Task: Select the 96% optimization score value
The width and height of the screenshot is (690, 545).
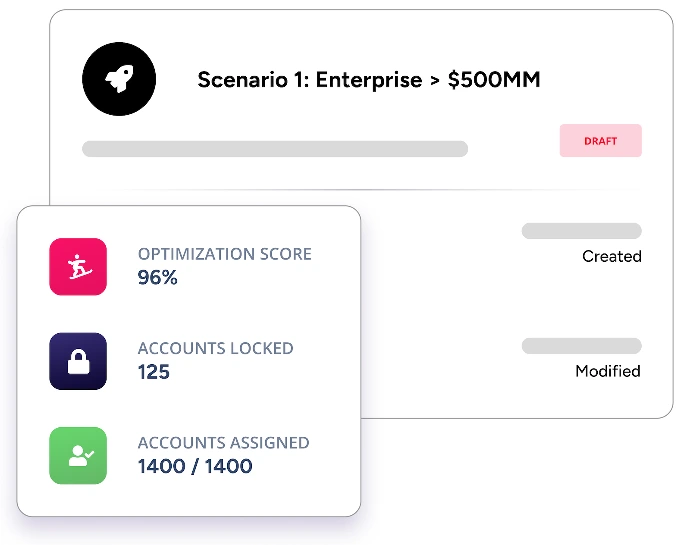Action: (x=158, y=278)
